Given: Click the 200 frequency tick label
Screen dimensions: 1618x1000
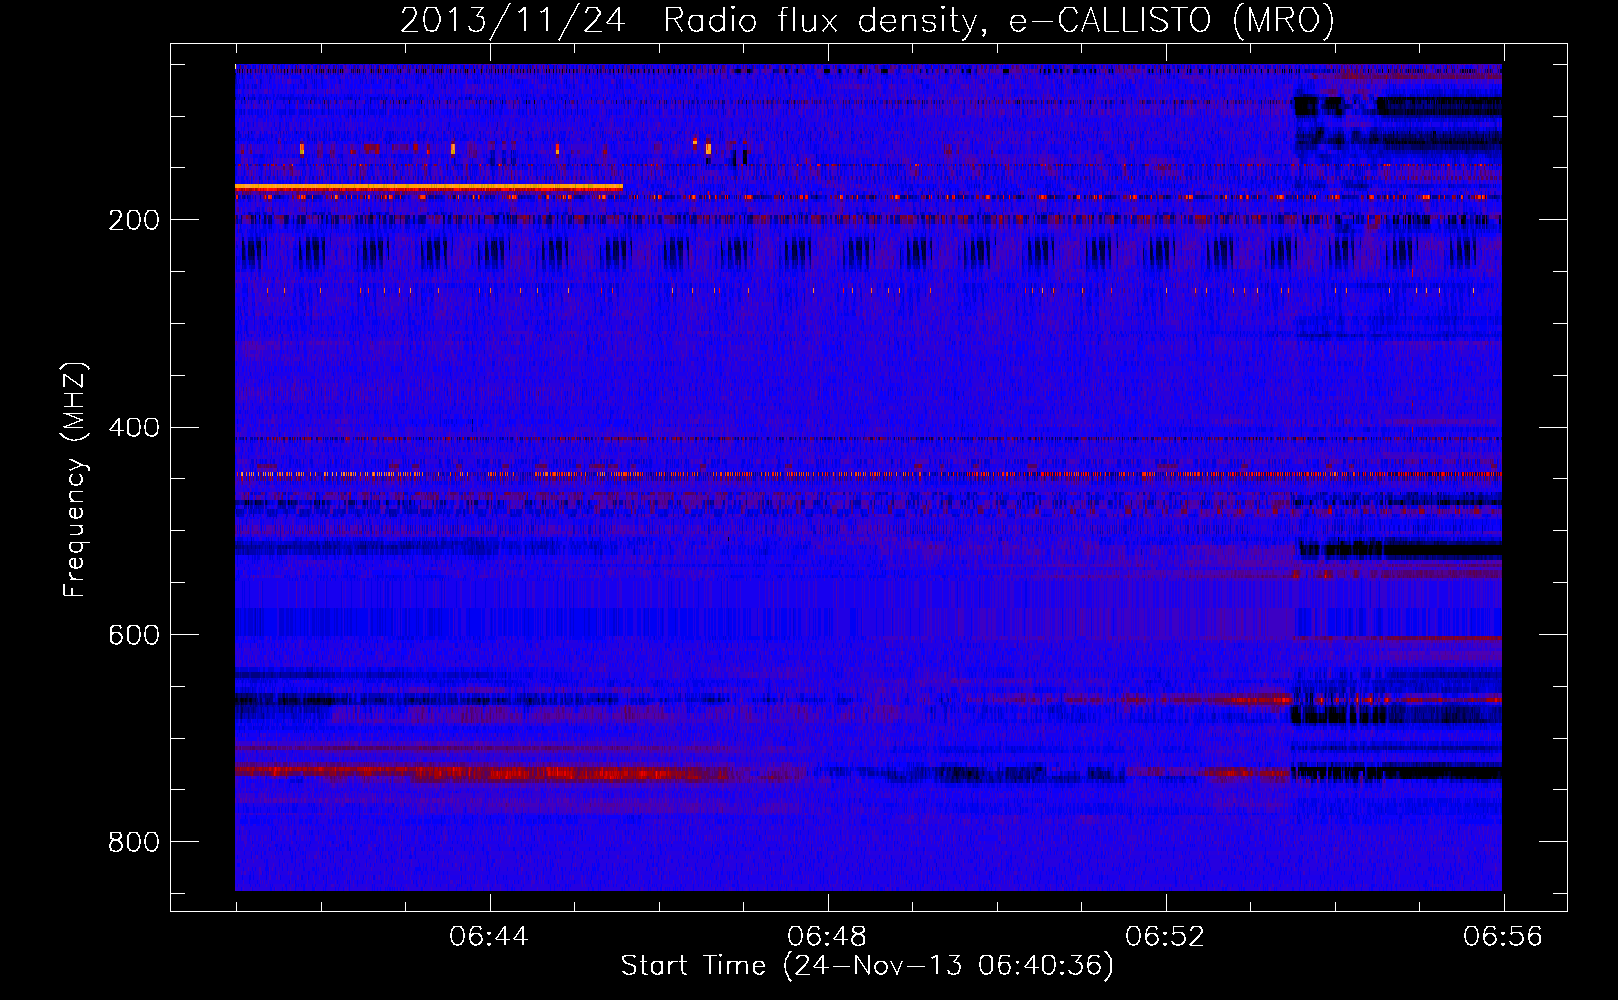Looking at the screenshot, I should (x=134, y=220).
